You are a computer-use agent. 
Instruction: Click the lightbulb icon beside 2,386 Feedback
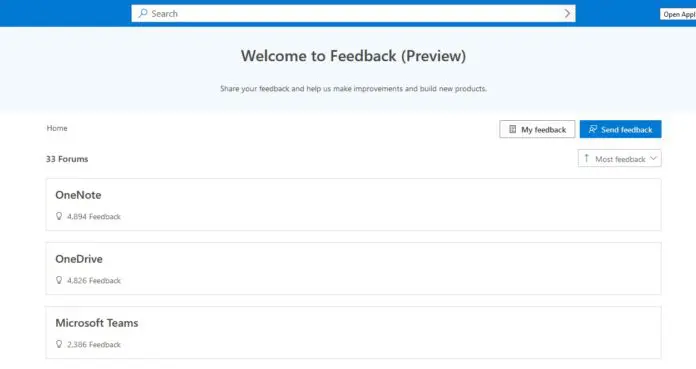[x=59, y=344]
